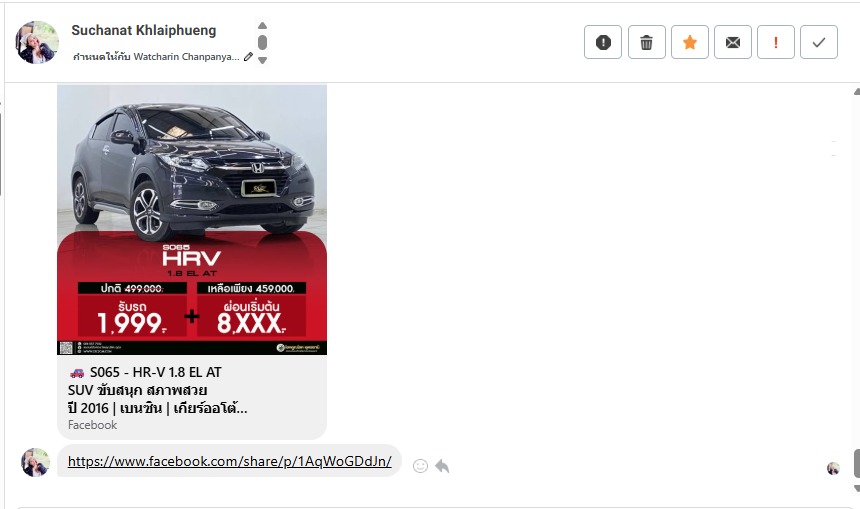Image resolution: width=860 pixels, height=509 pixels.
Task: Click the chat scrollbar up arrow
Action: point(856,92)
